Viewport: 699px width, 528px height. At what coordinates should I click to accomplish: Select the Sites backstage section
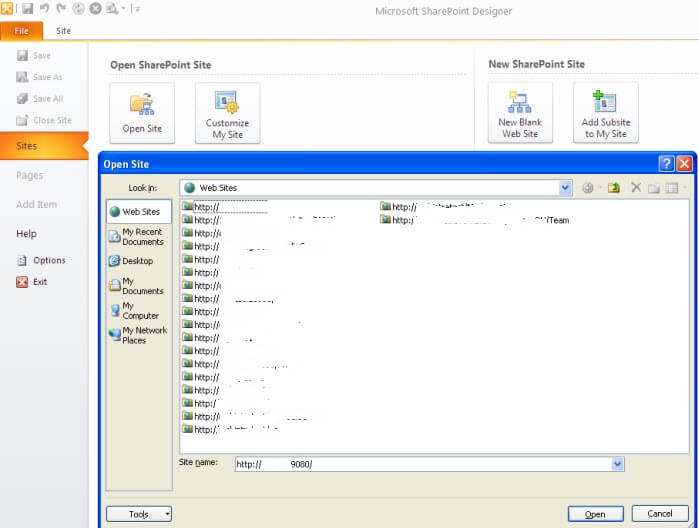pyautogui.click(x=44, y=146)
